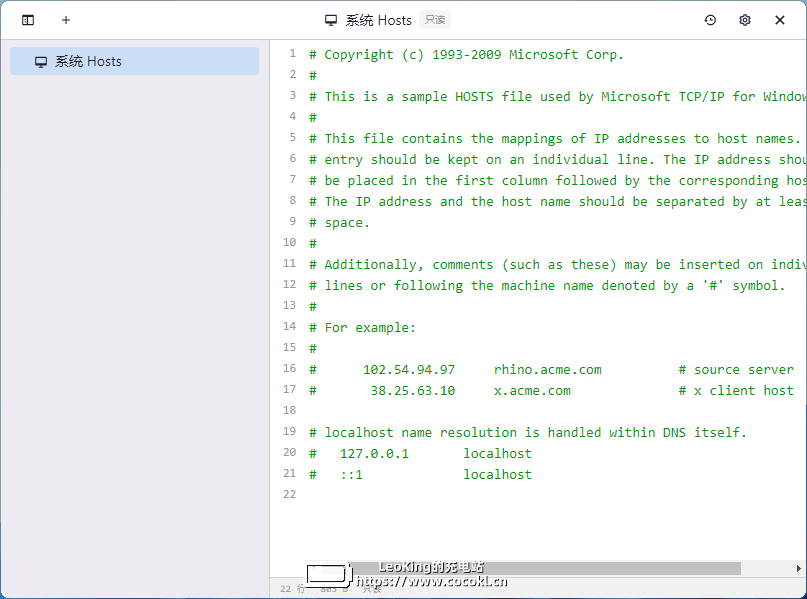This screenshot has height=599, width=807.
Task: Click line number 16 in the gutter
Action: [289, 369]
